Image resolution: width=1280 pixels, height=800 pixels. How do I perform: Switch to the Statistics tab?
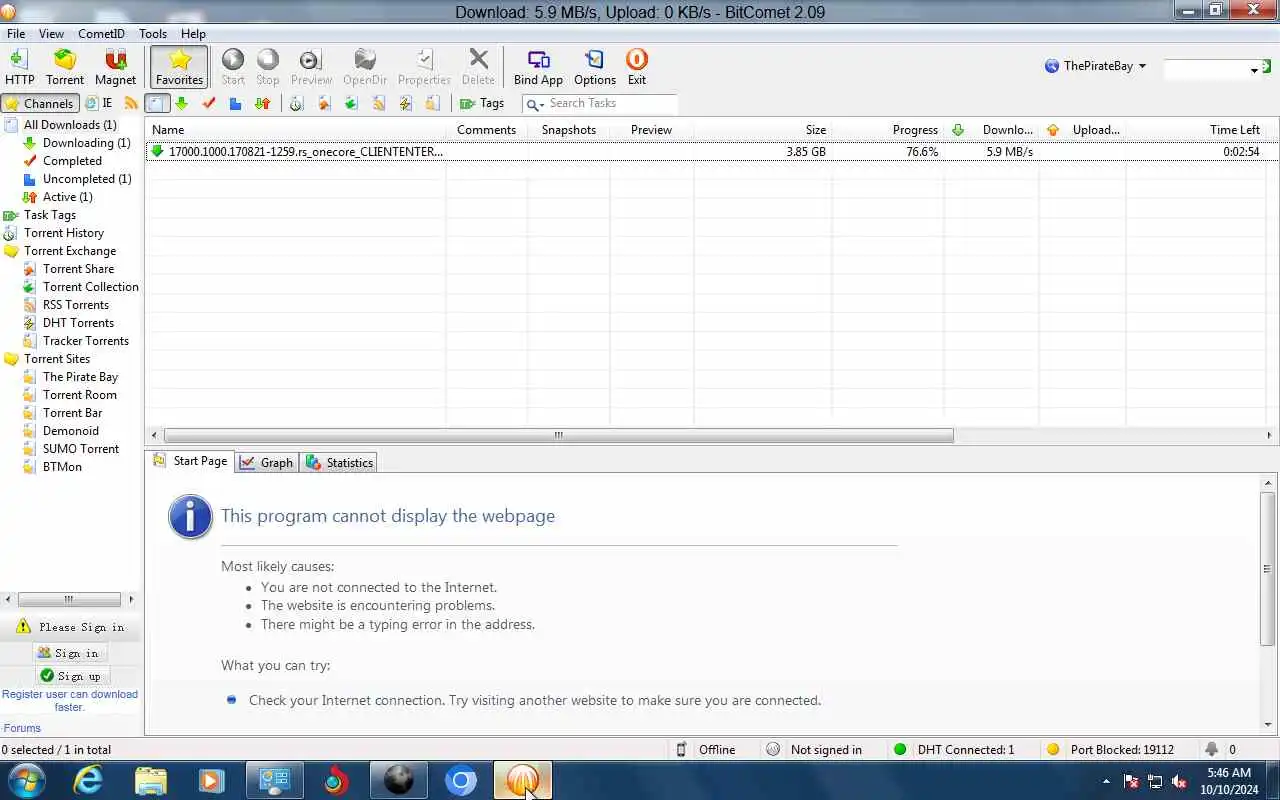click(340, 462)
